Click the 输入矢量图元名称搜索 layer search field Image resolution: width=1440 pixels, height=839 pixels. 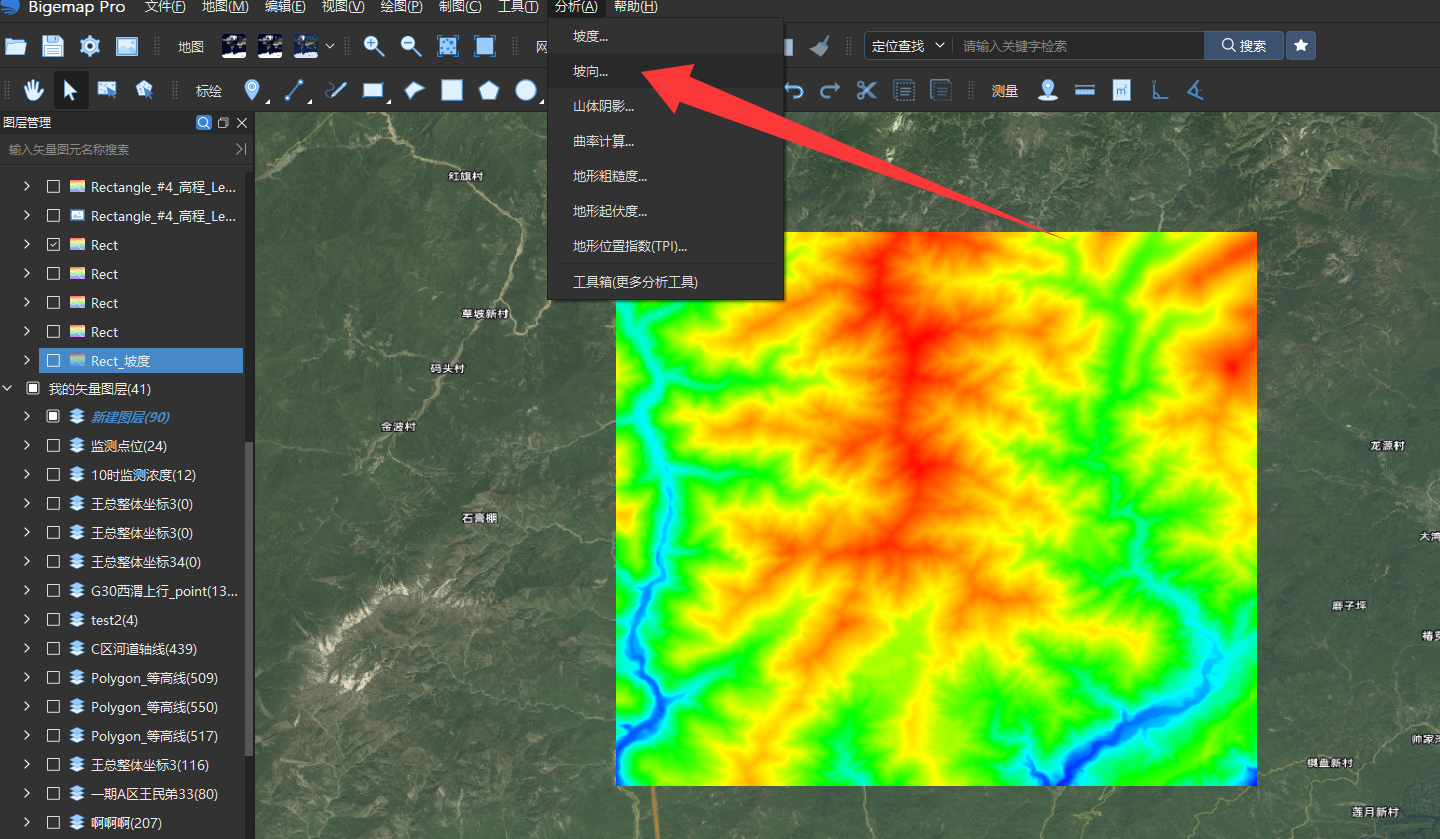tap(118, 149)
